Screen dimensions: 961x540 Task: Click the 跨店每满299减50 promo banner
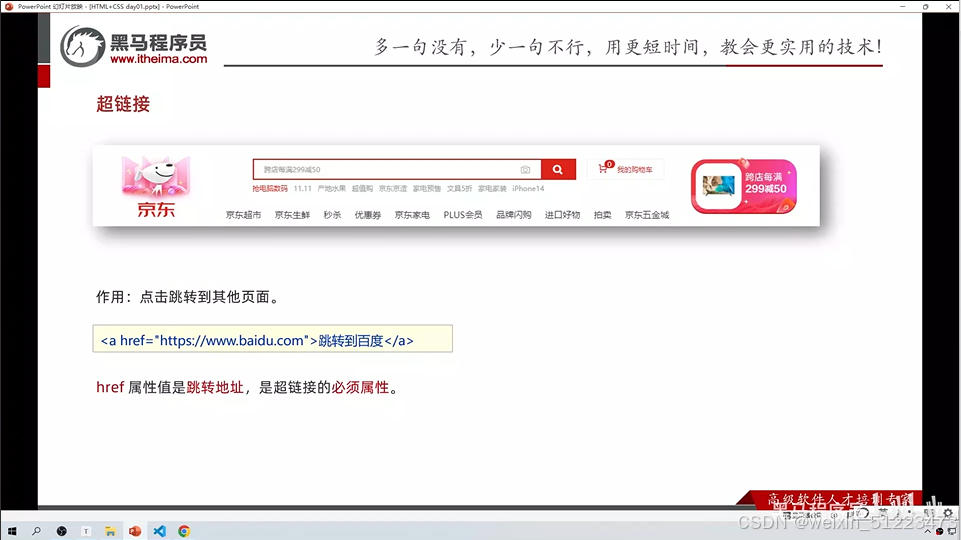pyautogui.click(x=743, y=186)
